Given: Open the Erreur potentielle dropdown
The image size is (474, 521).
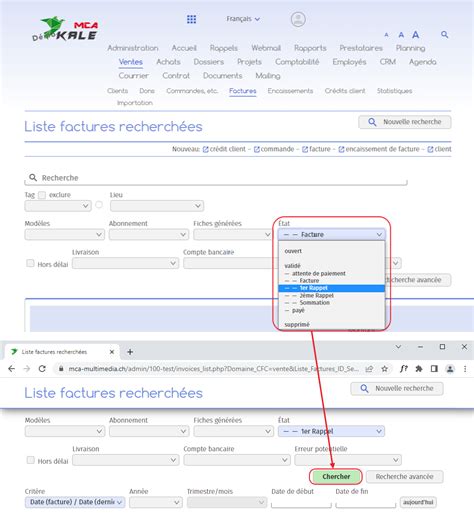Looking at the screenshot, I should click(348, 460).
